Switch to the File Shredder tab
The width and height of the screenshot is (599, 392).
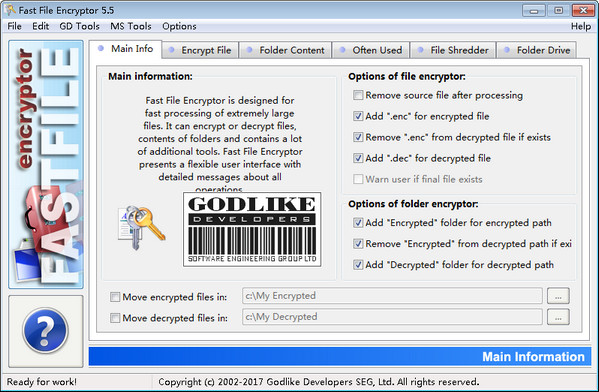pyautogui.click(x=453, y=50)
